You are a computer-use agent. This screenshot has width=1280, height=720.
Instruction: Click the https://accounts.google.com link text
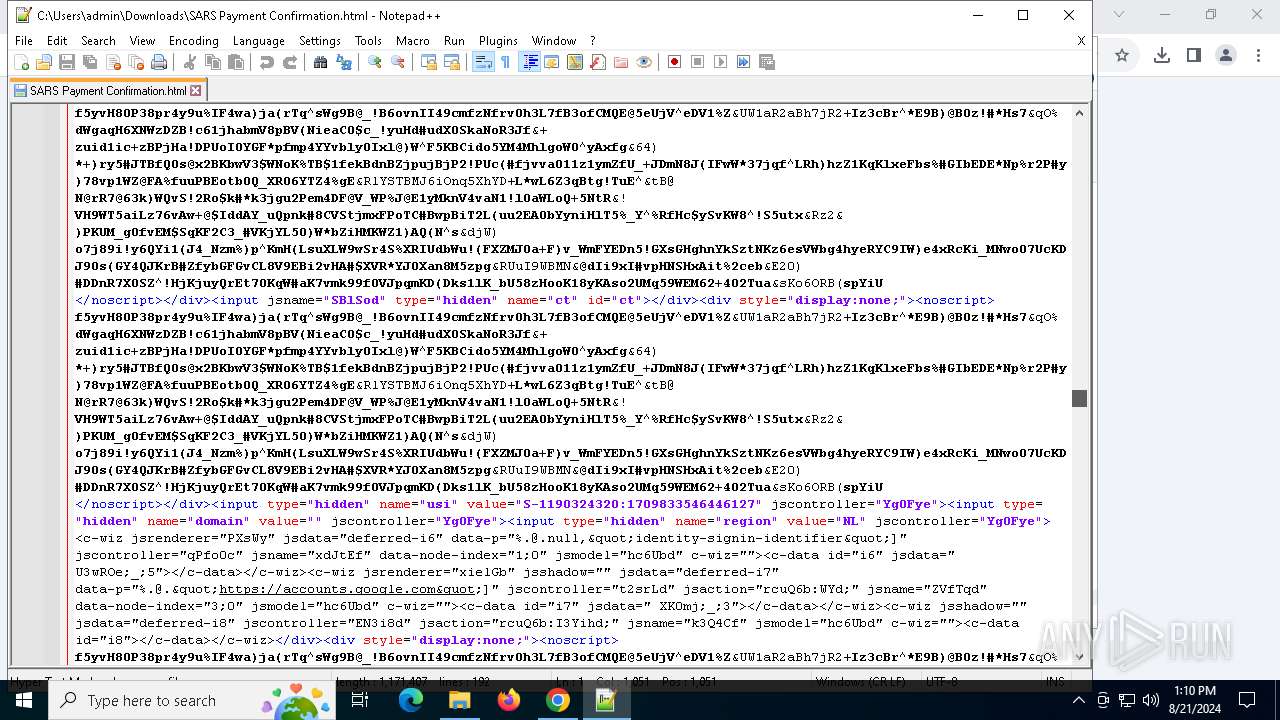coord(347,589)
